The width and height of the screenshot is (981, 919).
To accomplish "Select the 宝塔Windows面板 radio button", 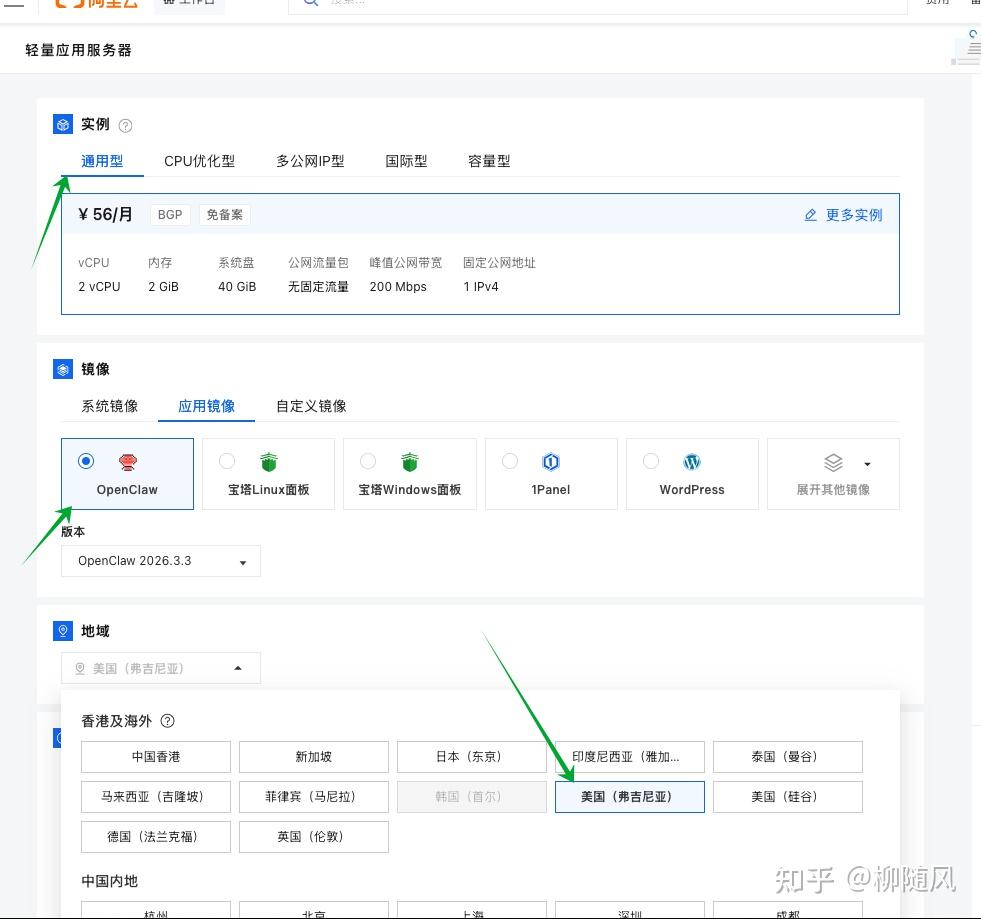I will pos(368,461).
